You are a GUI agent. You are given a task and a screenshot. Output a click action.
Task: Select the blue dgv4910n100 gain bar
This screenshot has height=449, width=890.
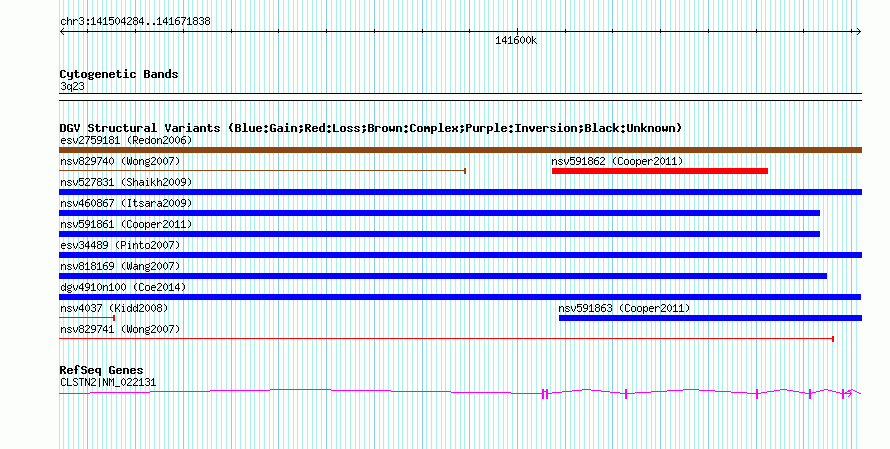[460, 297]
